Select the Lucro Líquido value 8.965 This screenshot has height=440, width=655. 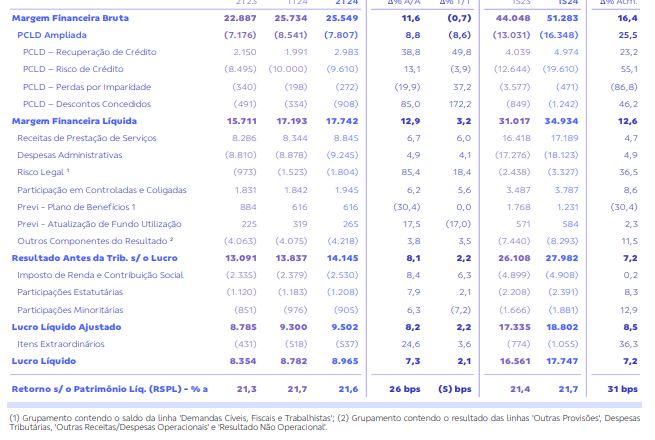click(x=345, y=361)
